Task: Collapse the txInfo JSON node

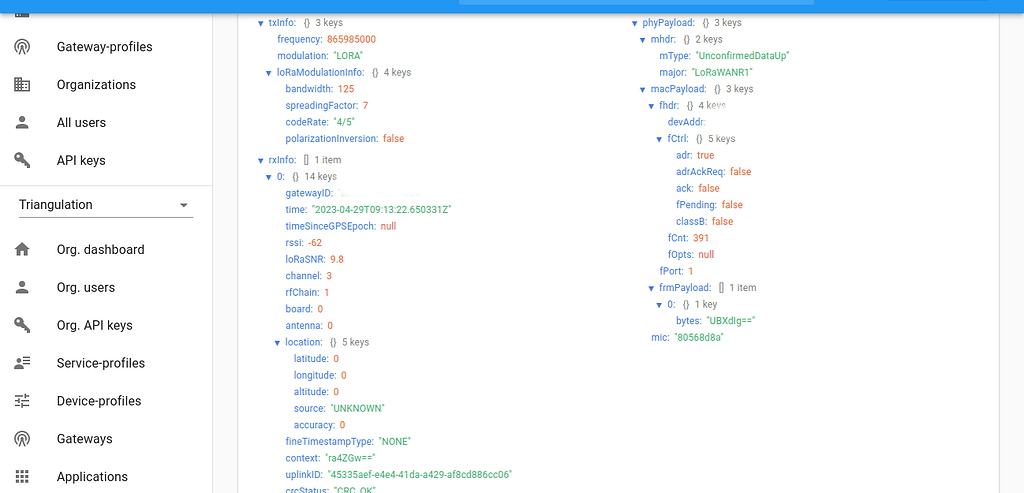Action: tap(260, 23)
